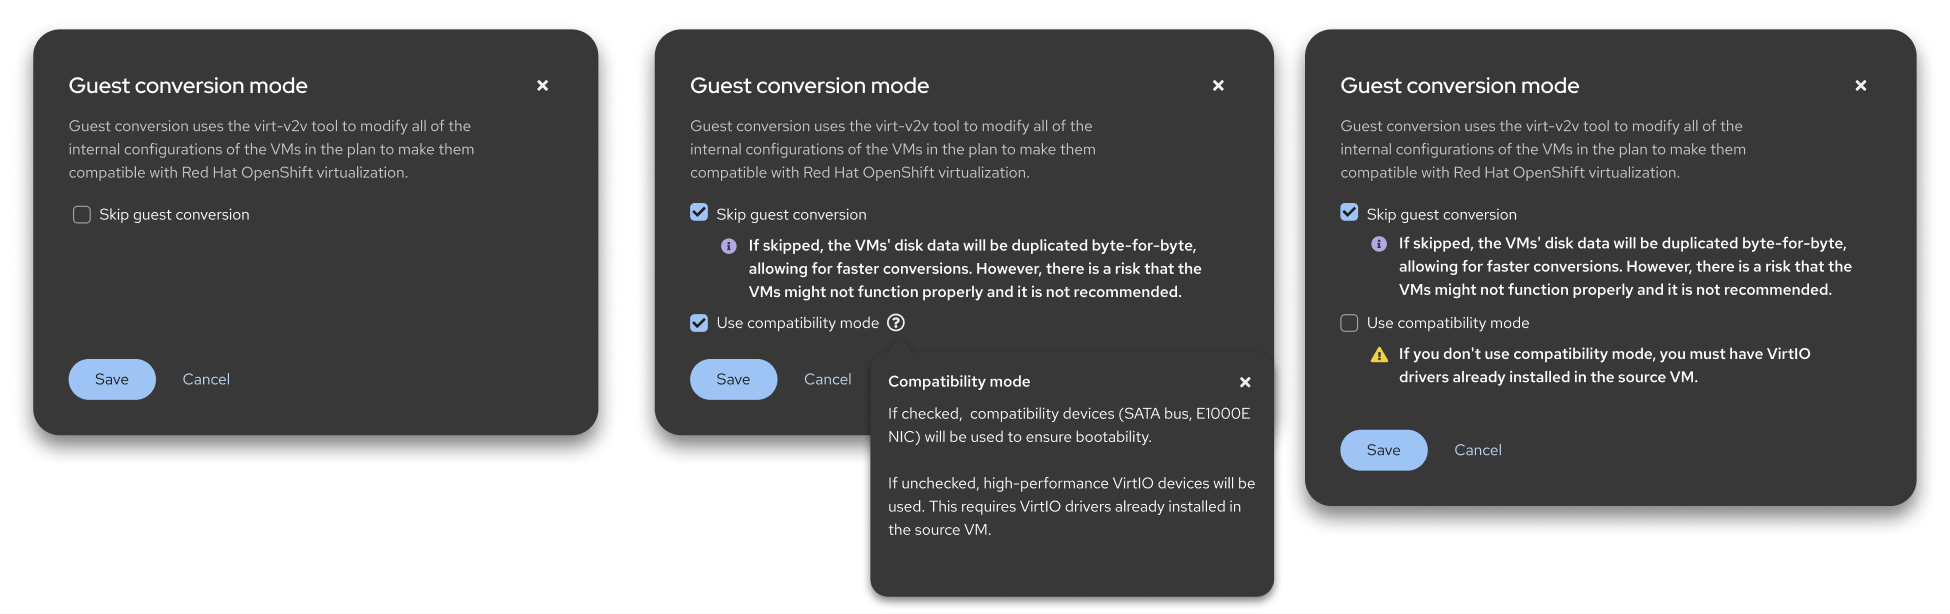
Task: Enable the unchecked Use compatibility mode checkbox
Action: pos(1349,323)
